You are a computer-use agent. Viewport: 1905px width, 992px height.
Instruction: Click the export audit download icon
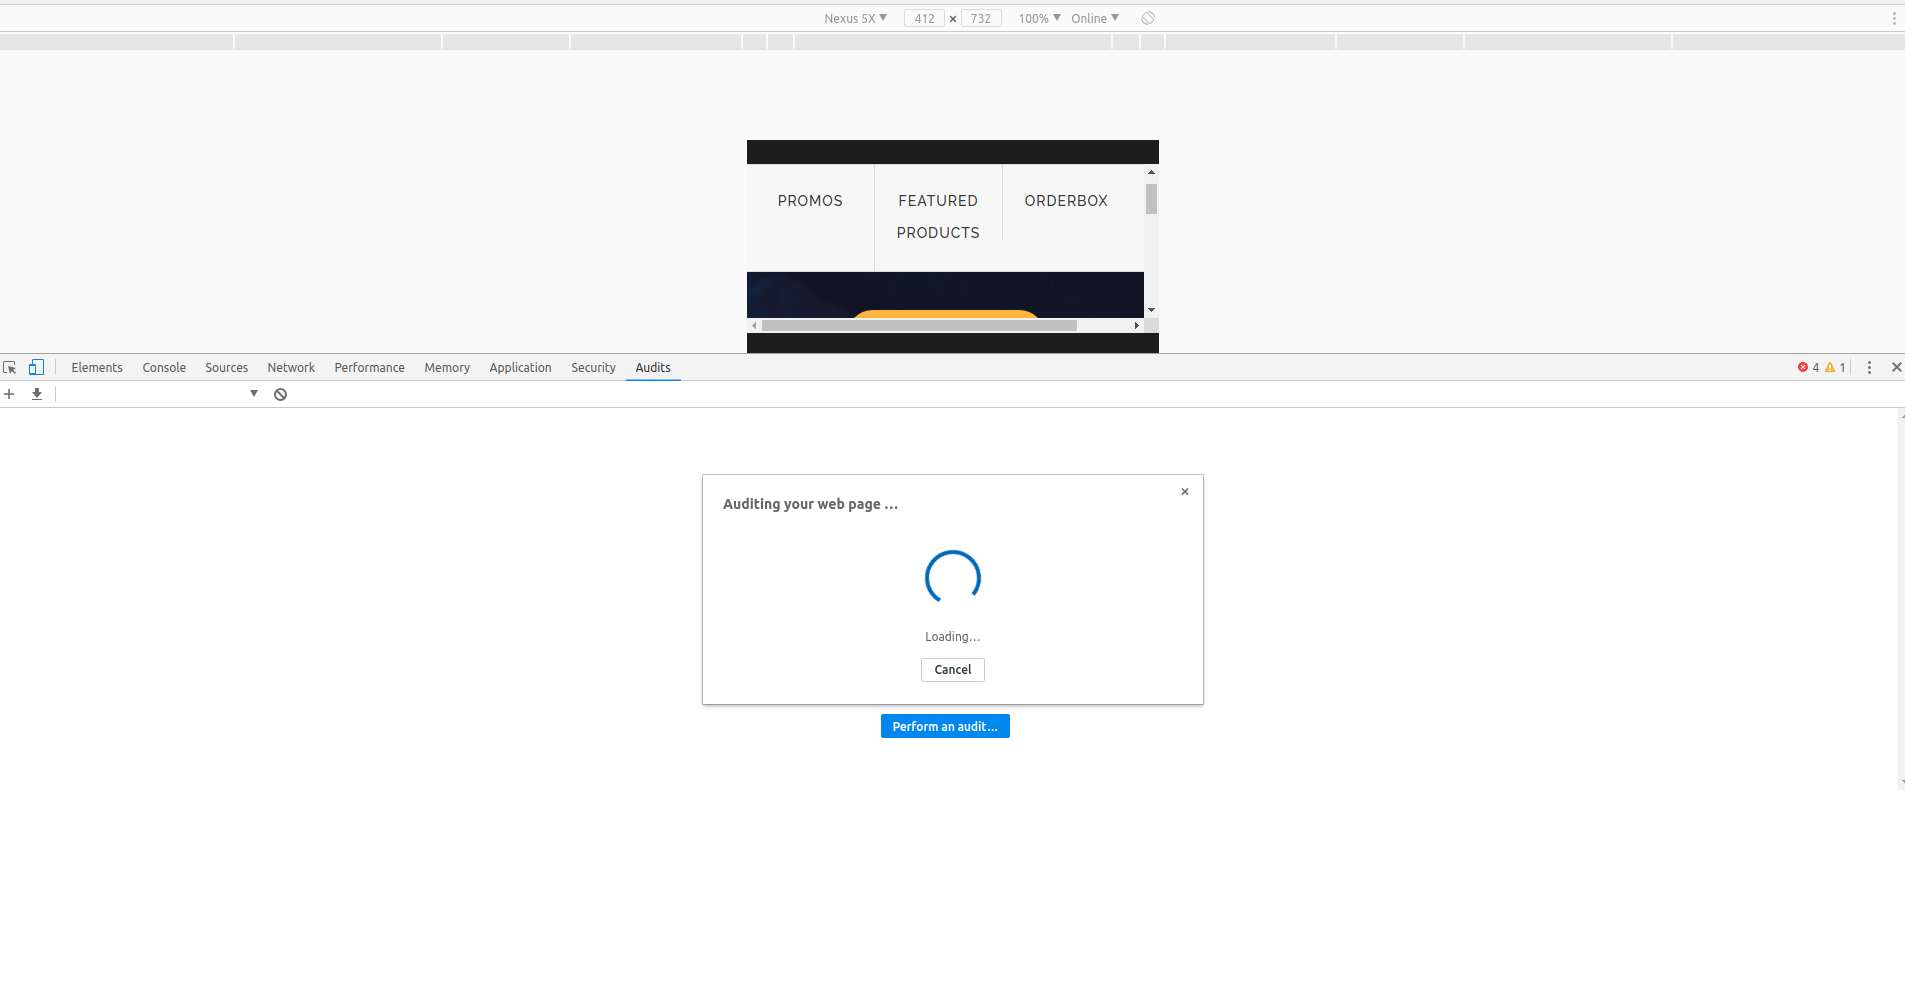36,393
